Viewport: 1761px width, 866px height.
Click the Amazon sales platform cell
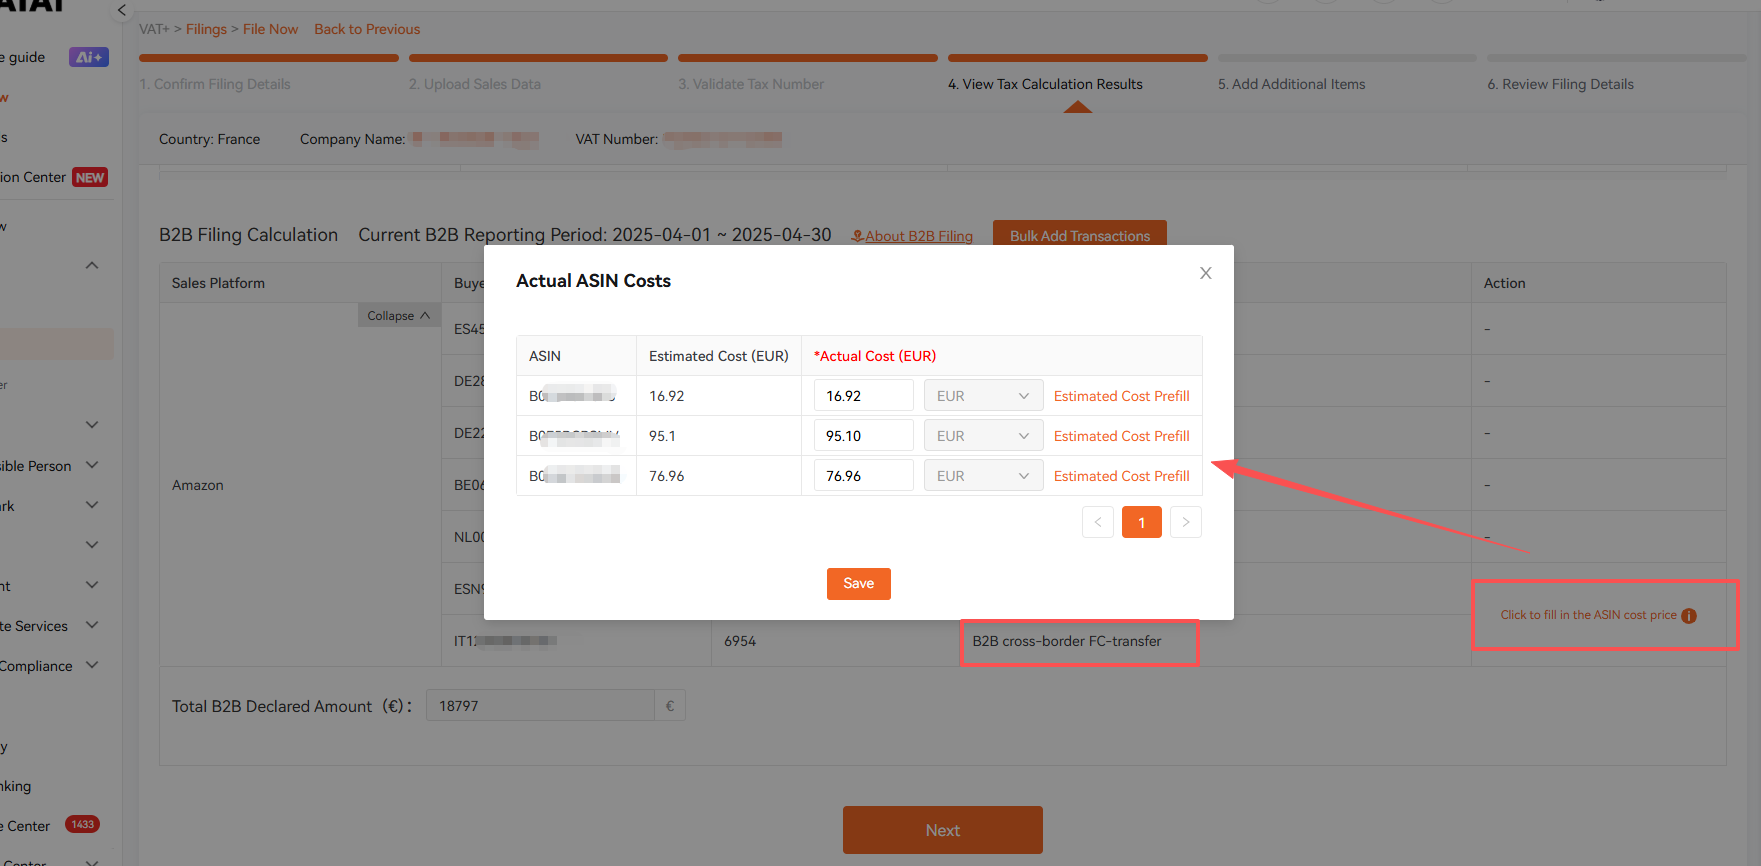[x=198, y=485]
